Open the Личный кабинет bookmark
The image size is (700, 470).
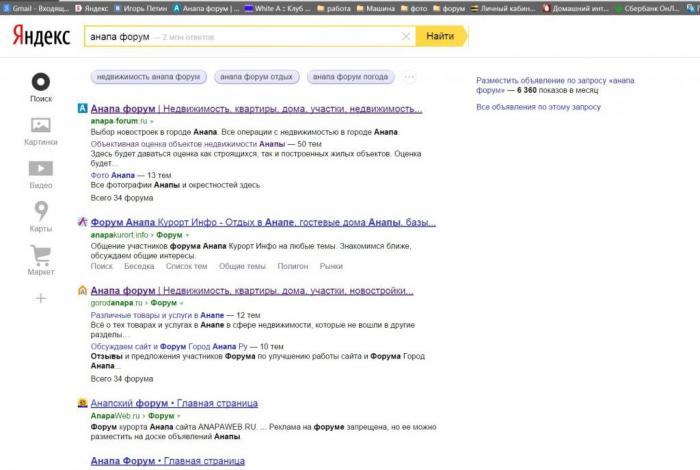pos(503,8)
